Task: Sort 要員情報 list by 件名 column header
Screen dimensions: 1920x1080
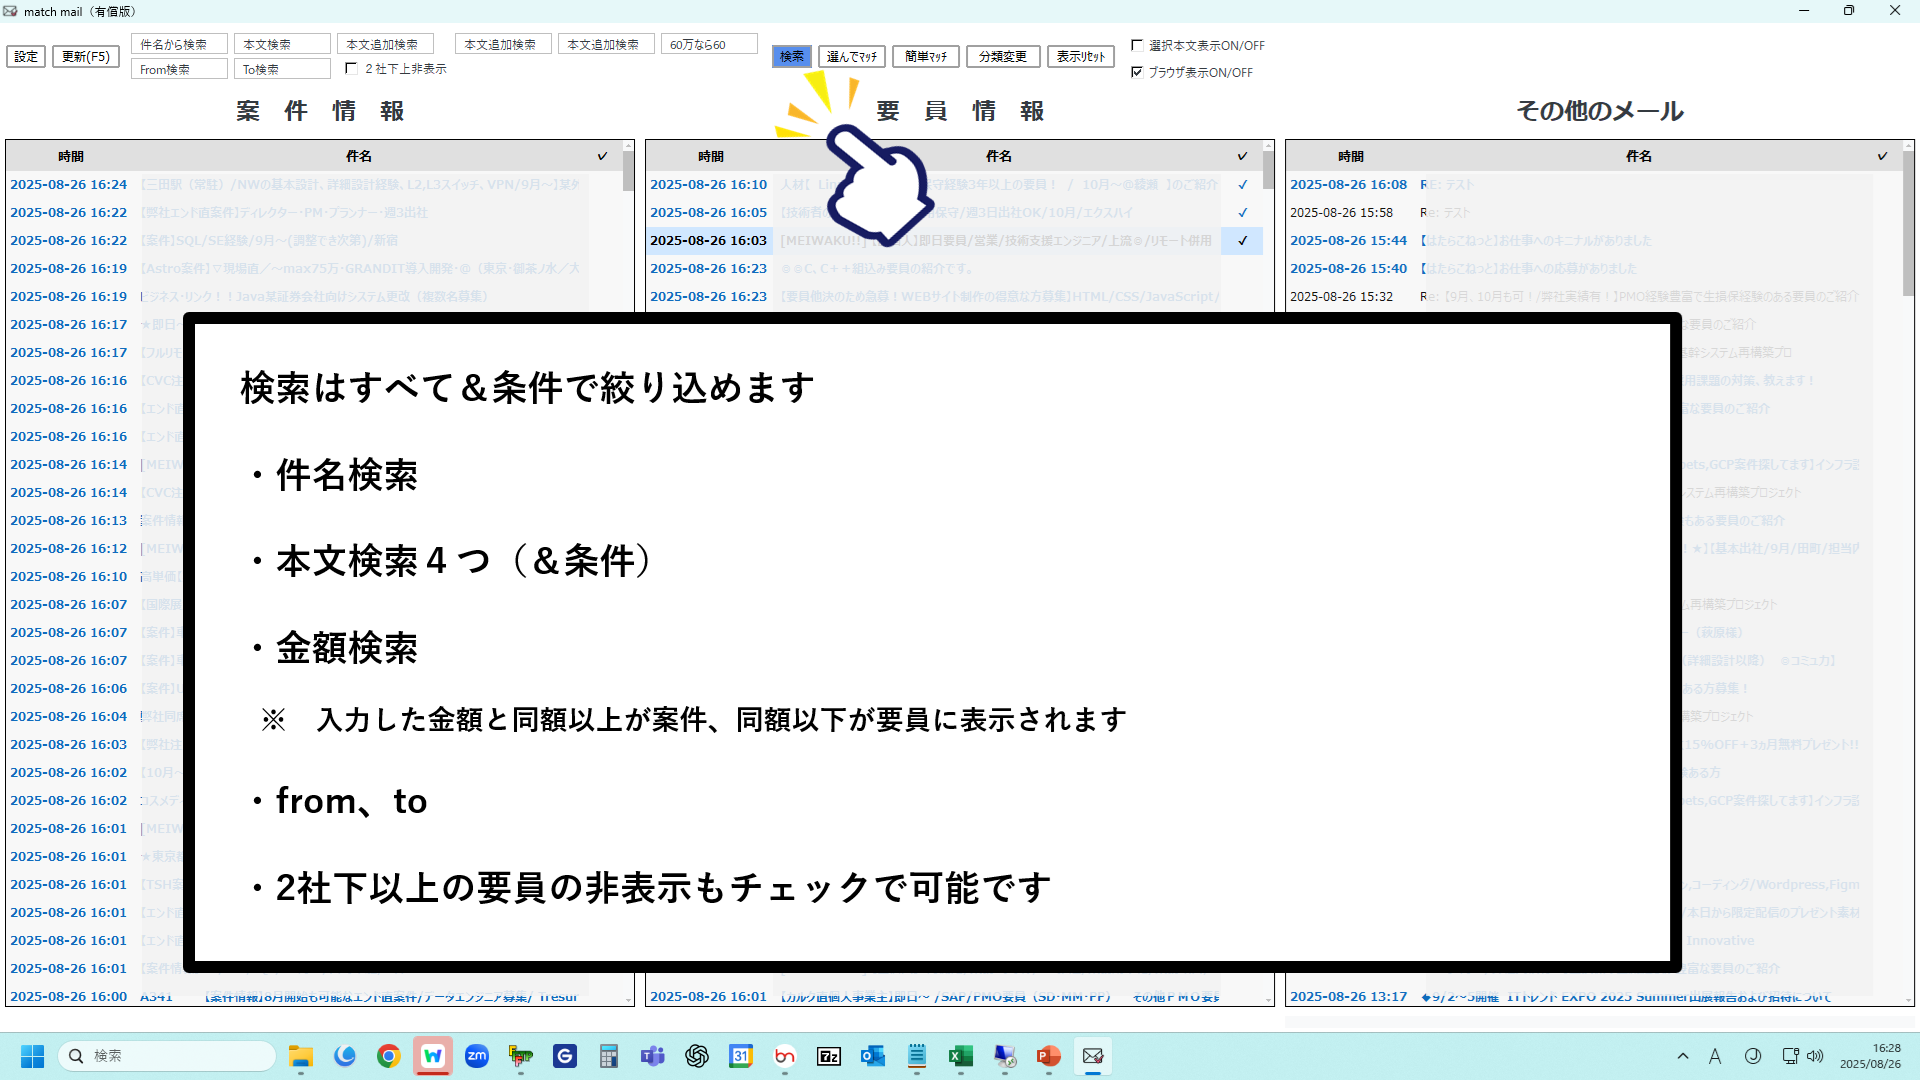Action: tap(999, 156)
